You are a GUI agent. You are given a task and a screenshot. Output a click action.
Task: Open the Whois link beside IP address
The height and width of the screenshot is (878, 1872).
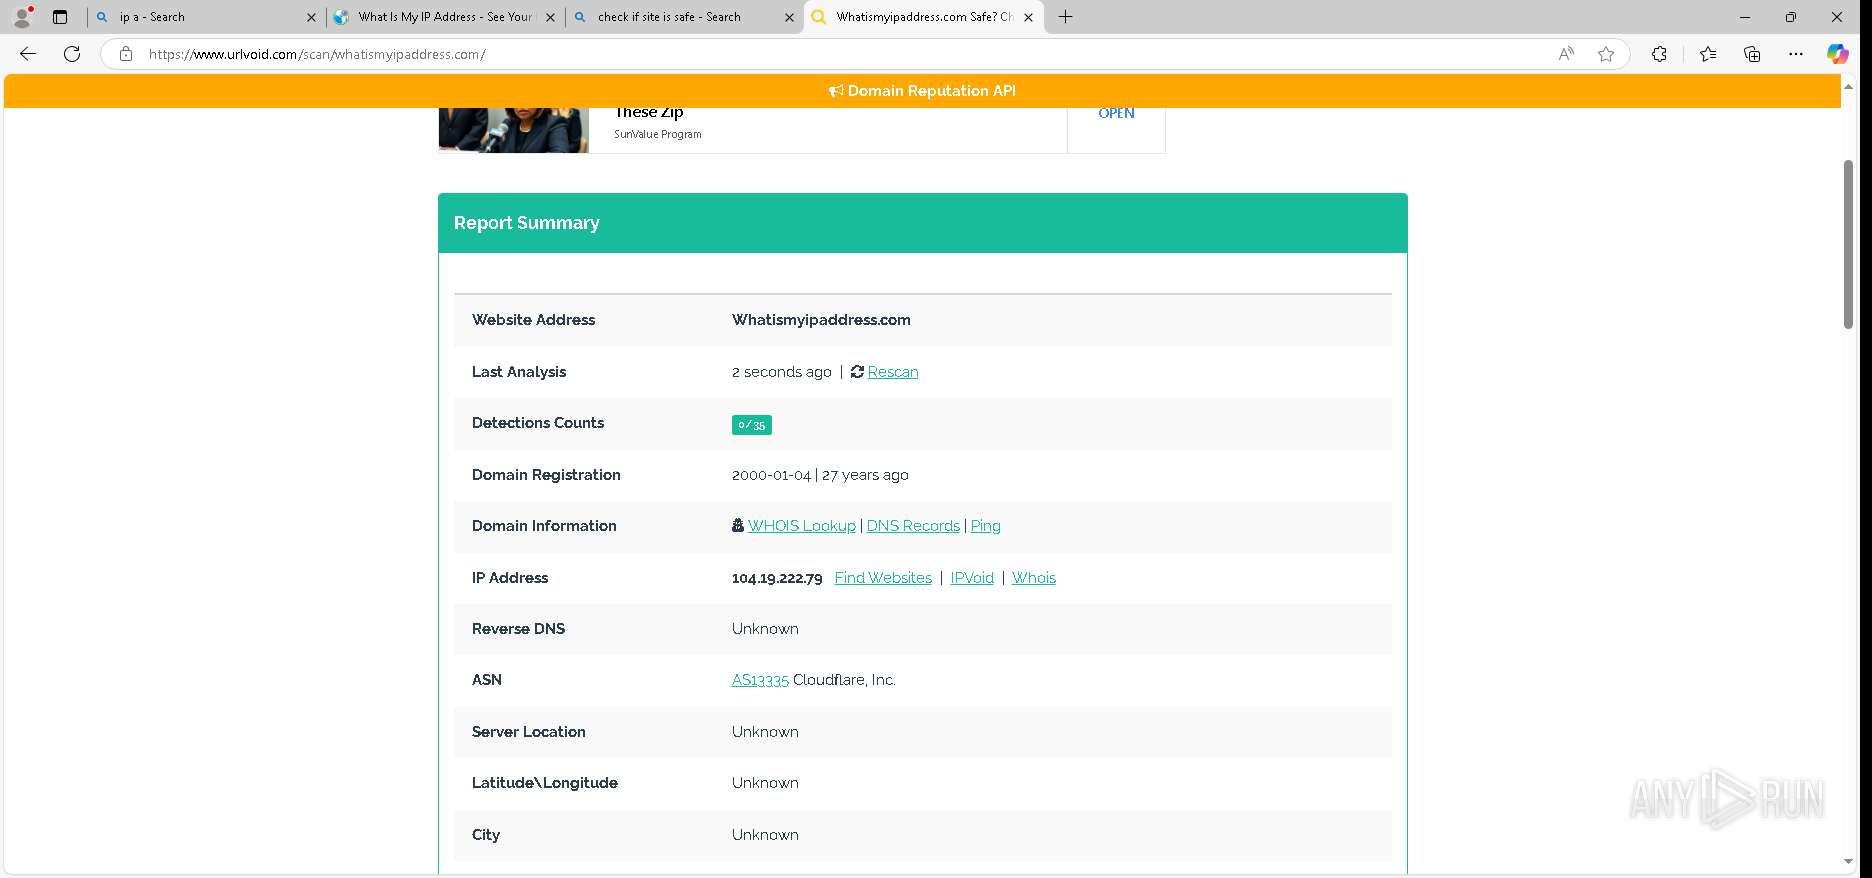pyautogui.click(x=1033, y=578)
